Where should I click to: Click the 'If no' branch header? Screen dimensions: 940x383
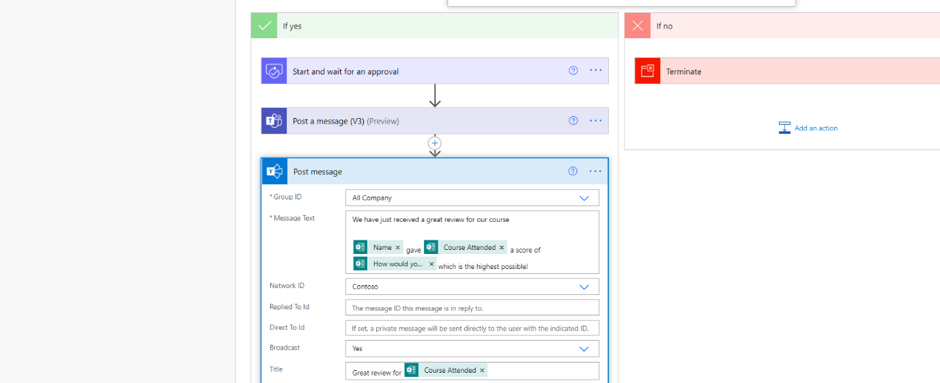(x=782, y=26)
